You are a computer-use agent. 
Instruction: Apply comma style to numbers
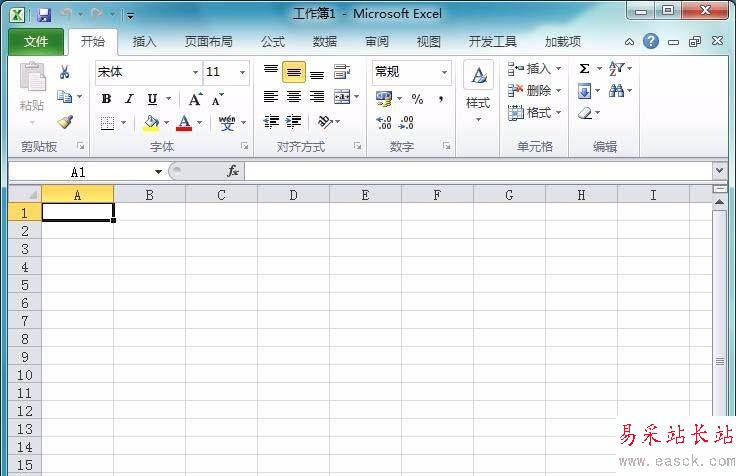(441, 99)
